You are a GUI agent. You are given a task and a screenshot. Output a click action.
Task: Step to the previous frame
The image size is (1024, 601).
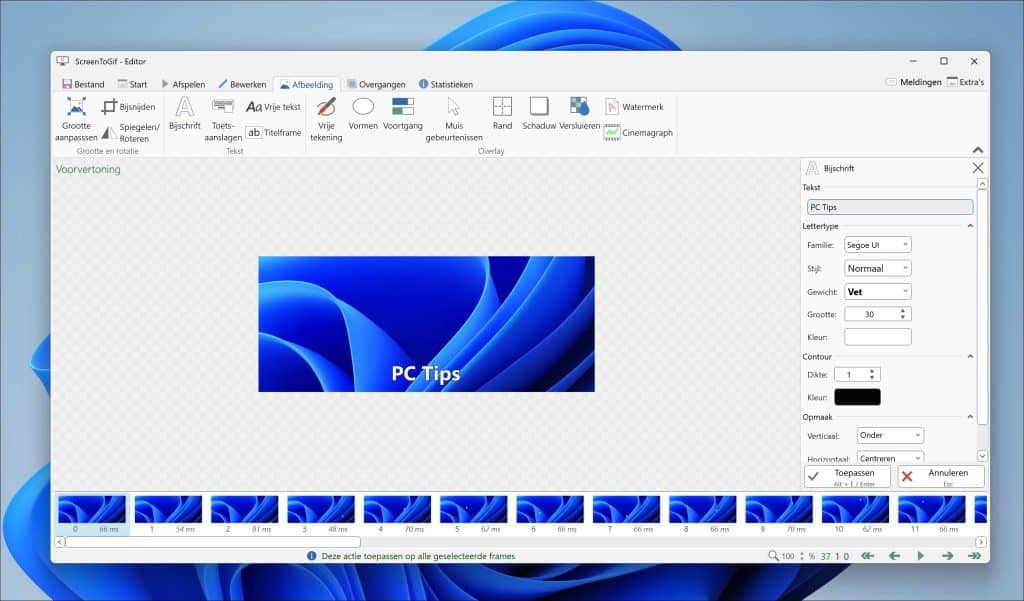coord(894,556)
